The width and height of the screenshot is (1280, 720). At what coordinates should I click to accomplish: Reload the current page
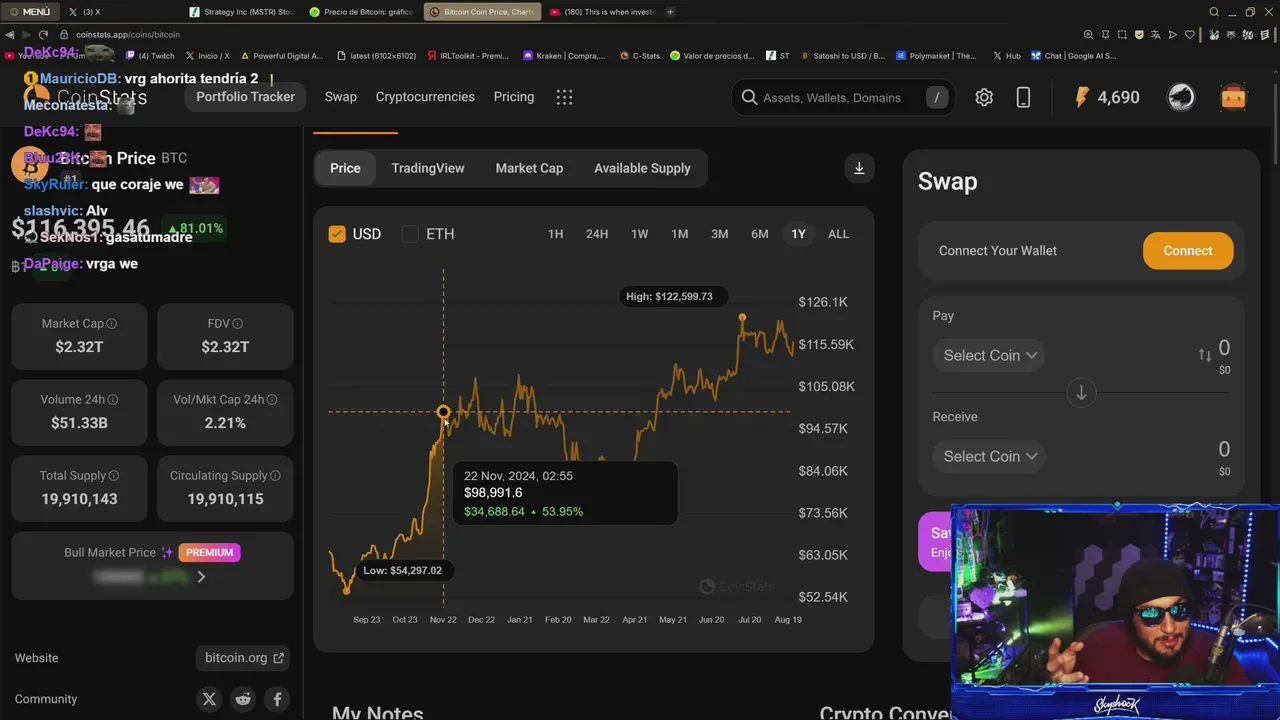[43, 34]
